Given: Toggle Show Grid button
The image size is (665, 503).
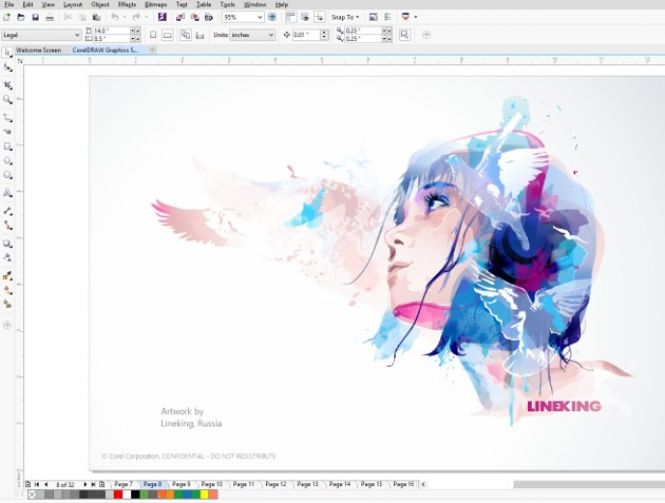Looking at the screenshot, I should pyautogui.click(x=305, y=17).
